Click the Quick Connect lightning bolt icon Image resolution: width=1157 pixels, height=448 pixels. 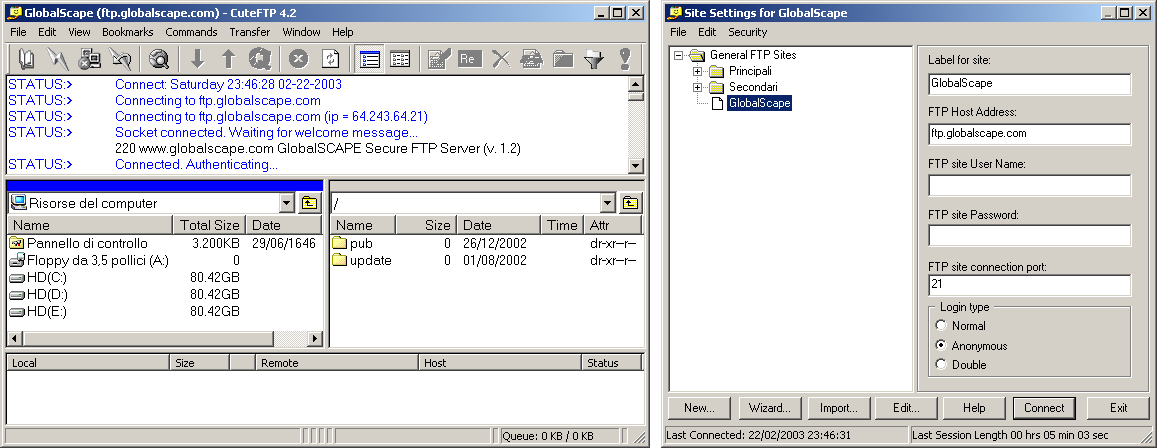coord(58,58)
